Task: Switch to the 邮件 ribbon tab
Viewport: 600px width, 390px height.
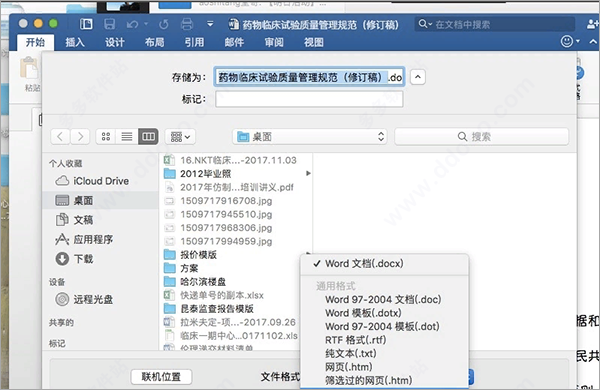Action: 234,42
